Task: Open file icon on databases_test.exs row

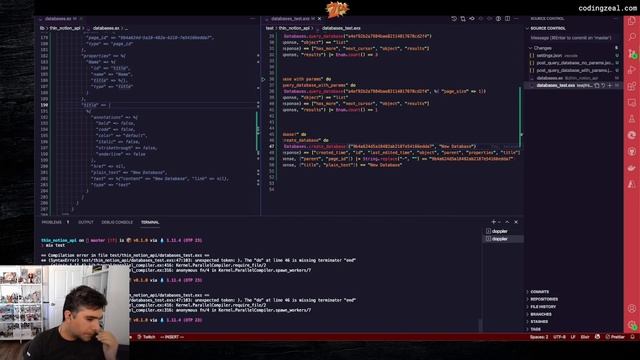Action: [x=597, y=85]
